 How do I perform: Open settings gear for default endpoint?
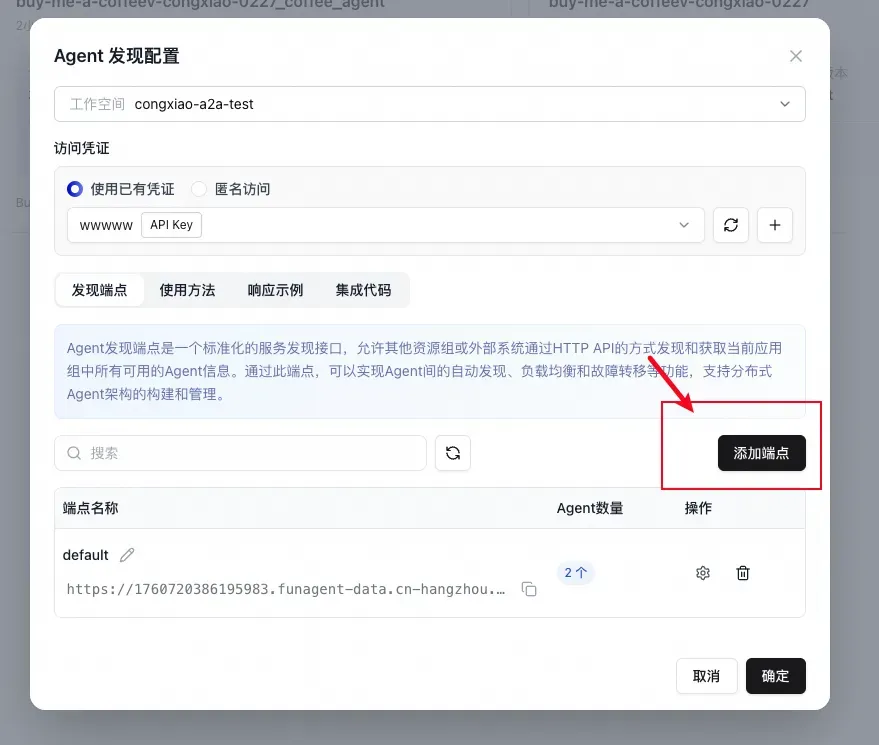click(703, 573)
